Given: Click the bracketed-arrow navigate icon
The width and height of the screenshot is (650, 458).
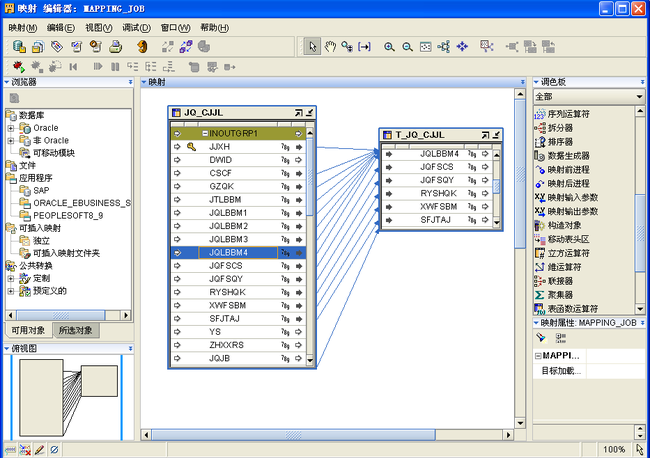Looking at the screenshot, I should point(364,46).
